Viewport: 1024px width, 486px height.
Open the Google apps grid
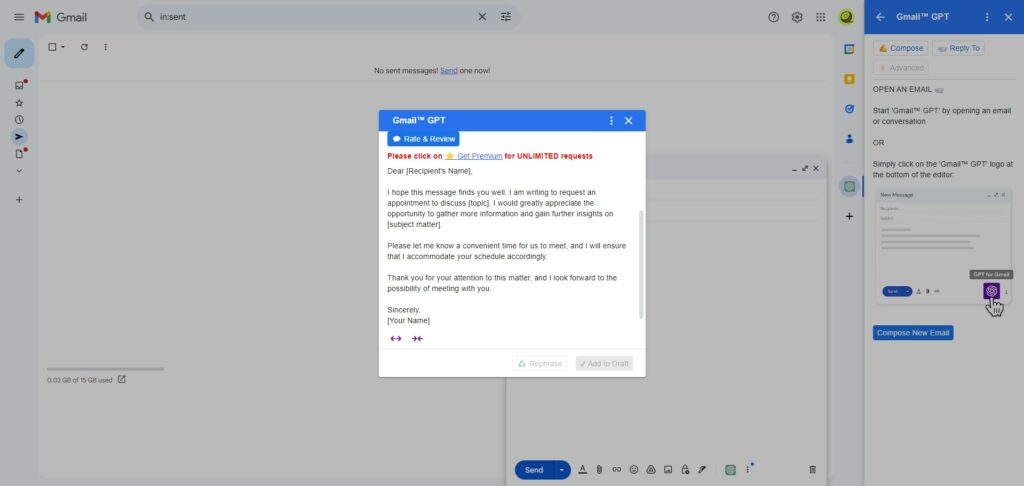pos(821,17)
